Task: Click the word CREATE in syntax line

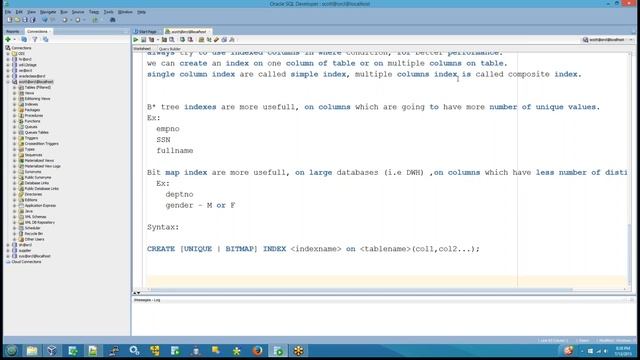Action: [x=161, y=249]
